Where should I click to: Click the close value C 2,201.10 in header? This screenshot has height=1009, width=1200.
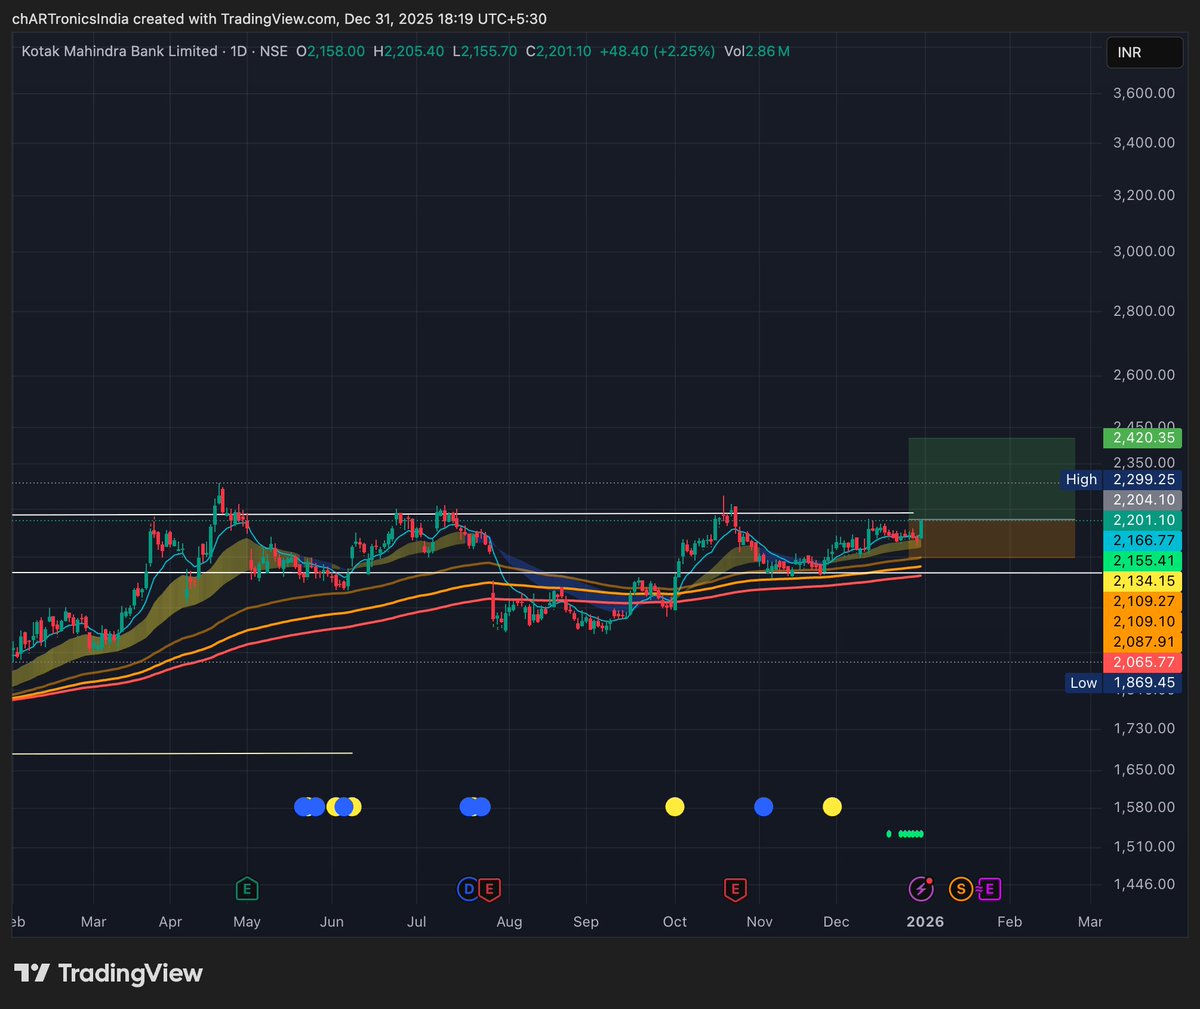click(x=558, y=51)
